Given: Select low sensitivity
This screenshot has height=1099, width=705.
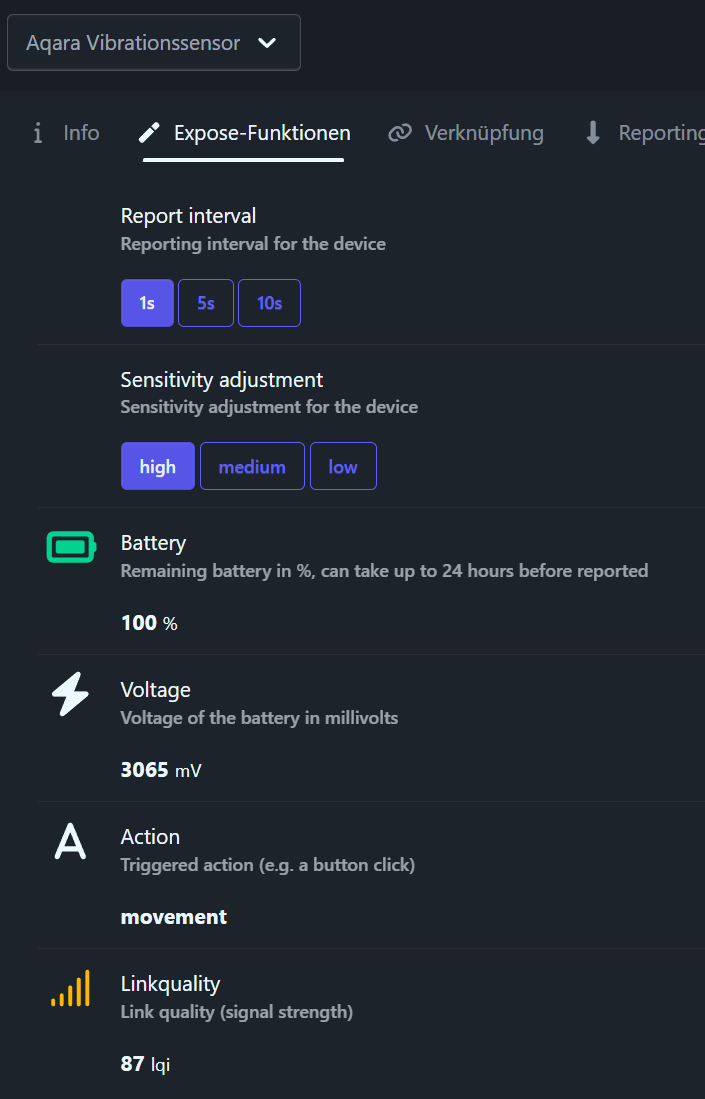Looking at the screenshot, I should click(343, 466).
